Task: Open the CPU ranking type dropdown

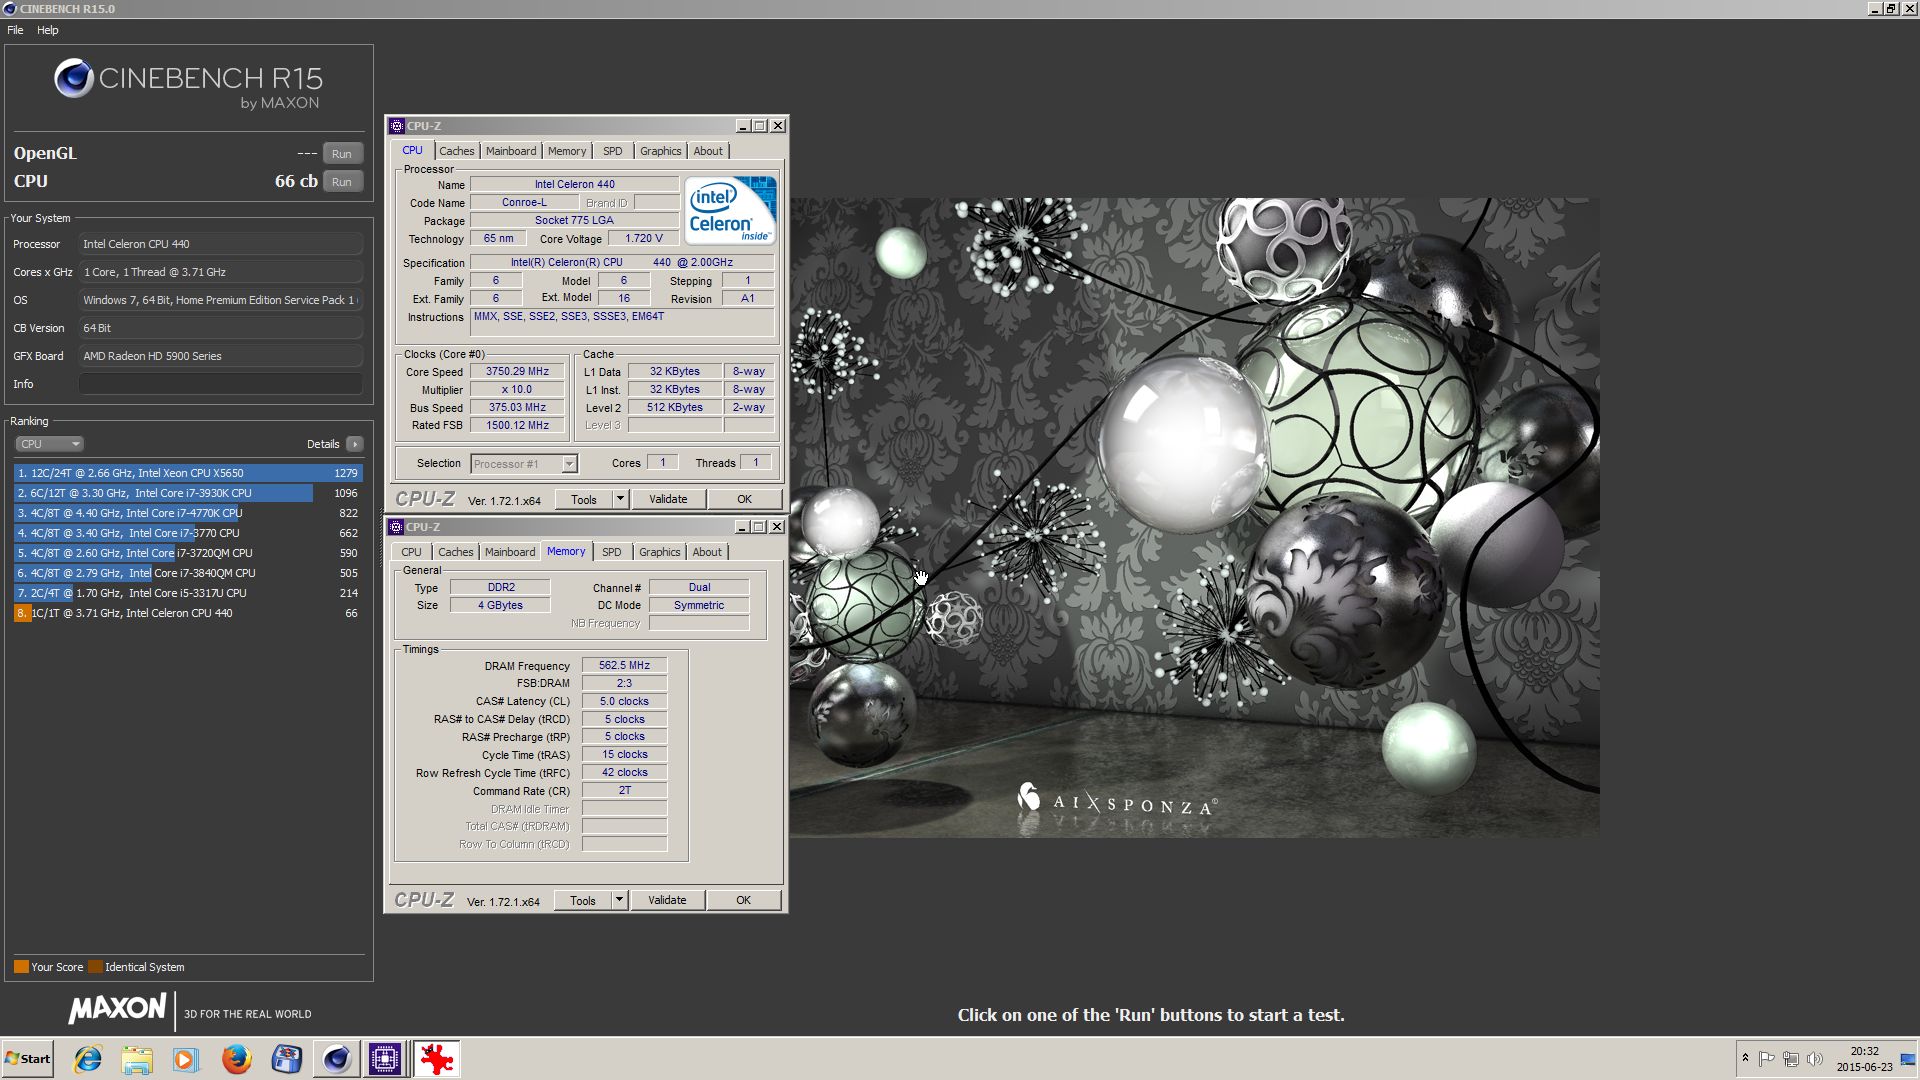Action: click(x=49, y=444)
